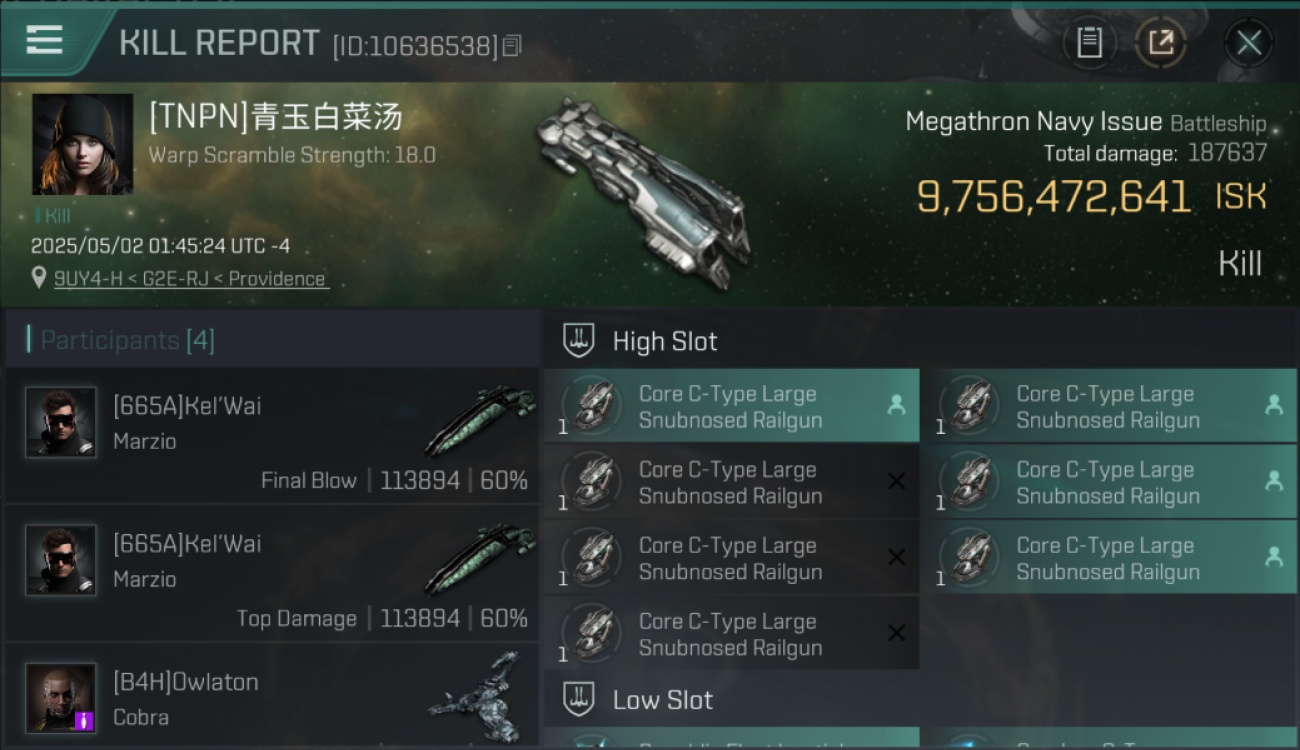This screenshot has height=750, width=1300.
Task: Open the 9UY4-H Providence location link
Action: (190, 279)
